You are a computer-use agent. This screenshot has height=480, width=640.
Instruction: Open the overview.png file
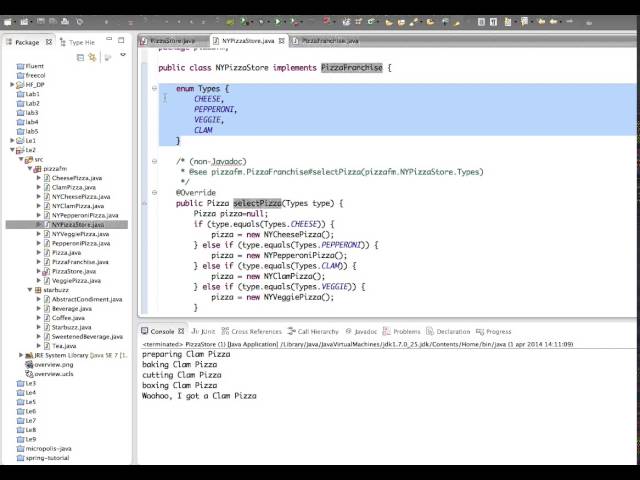[x=53, y=365]
